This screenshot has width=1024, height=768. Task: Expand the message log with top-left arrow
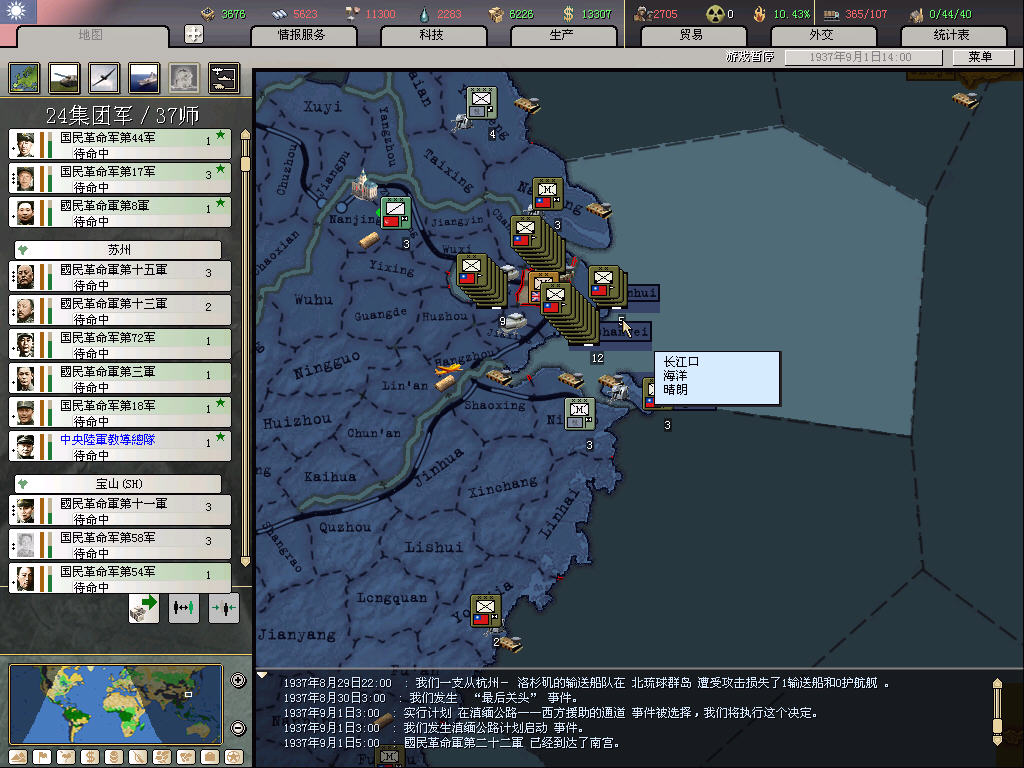pos(263,675)
